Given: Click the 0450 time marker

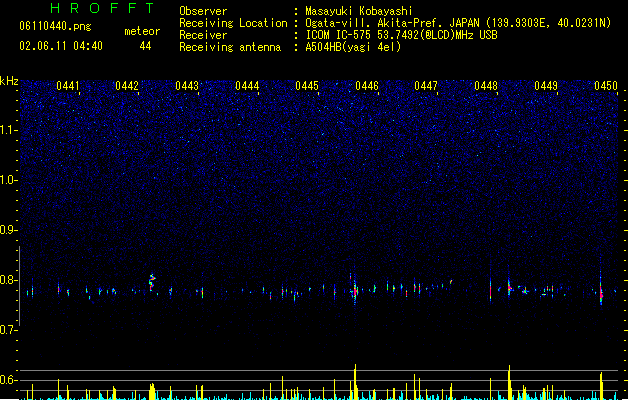Looking at the screenshot, I should coord(606,86).
